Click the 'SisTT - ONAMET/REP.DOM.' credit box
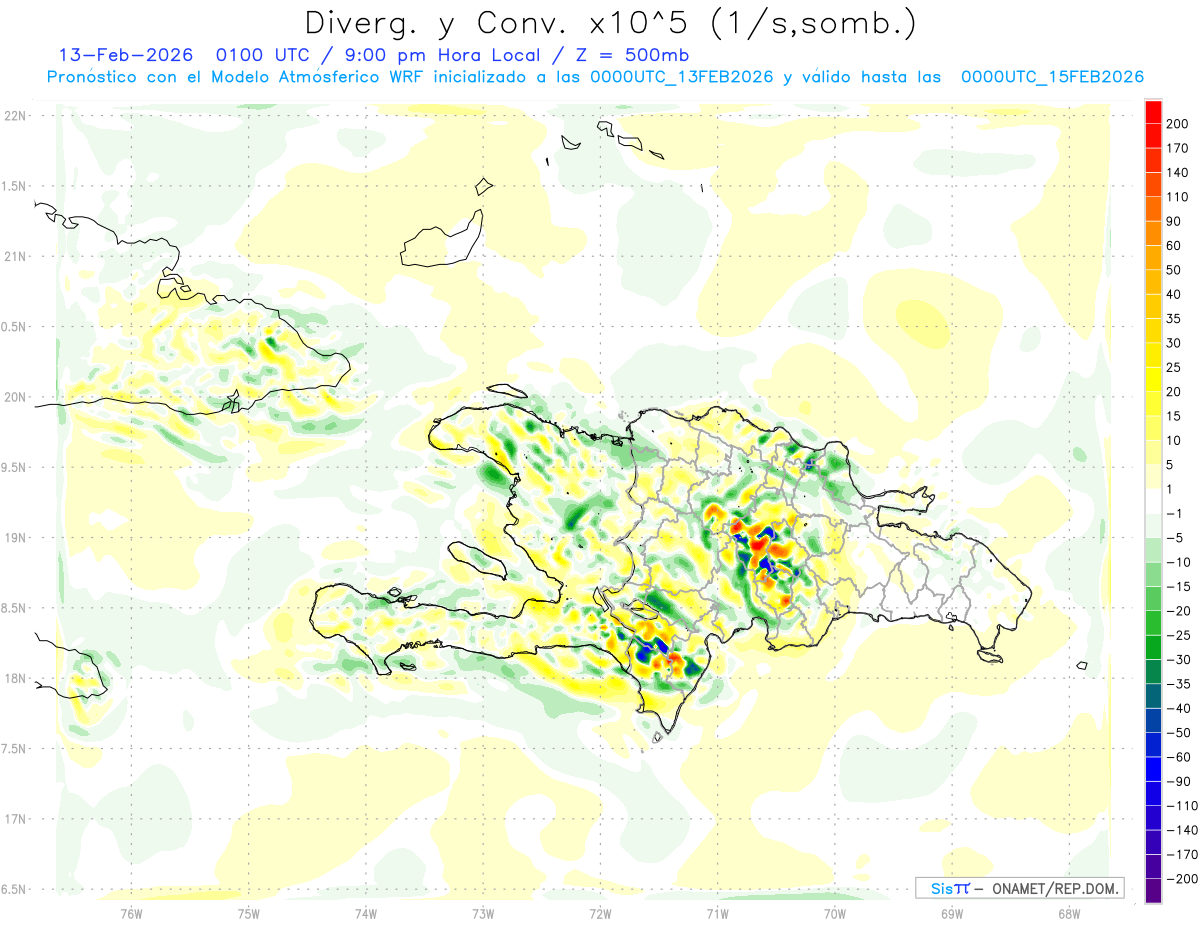Viewport: 1200px width, 927px height. click(x=1019, y=888)
